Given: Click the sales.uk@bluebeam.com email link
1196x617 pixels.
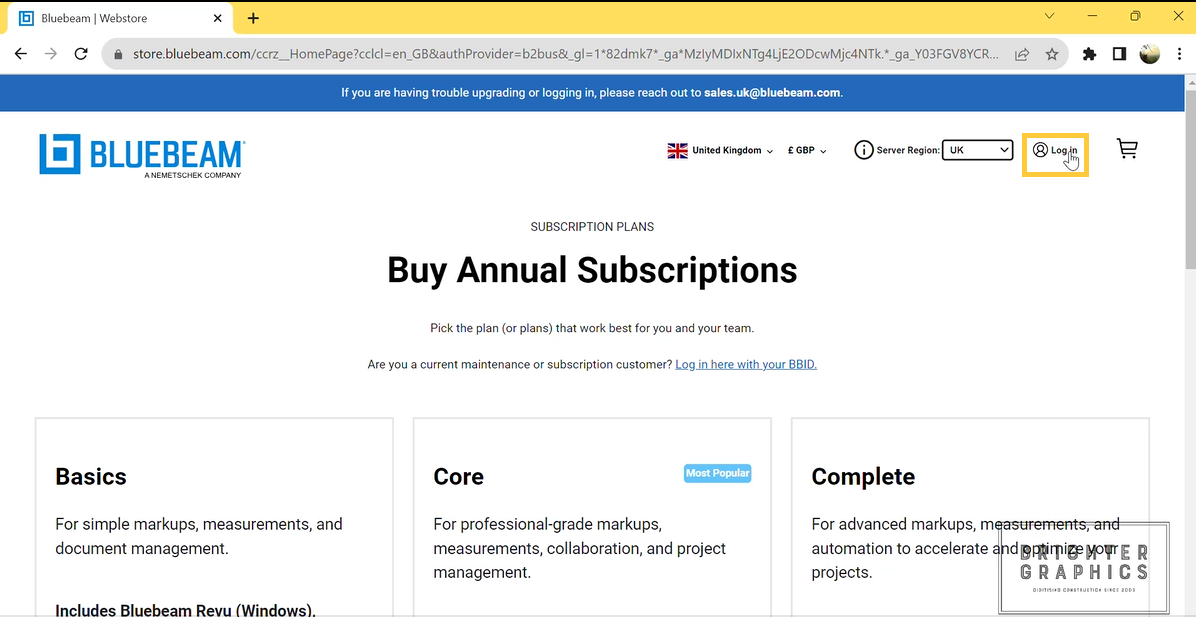Looking at the screenshot, I should pyautogui.click(x=772, y=93).
